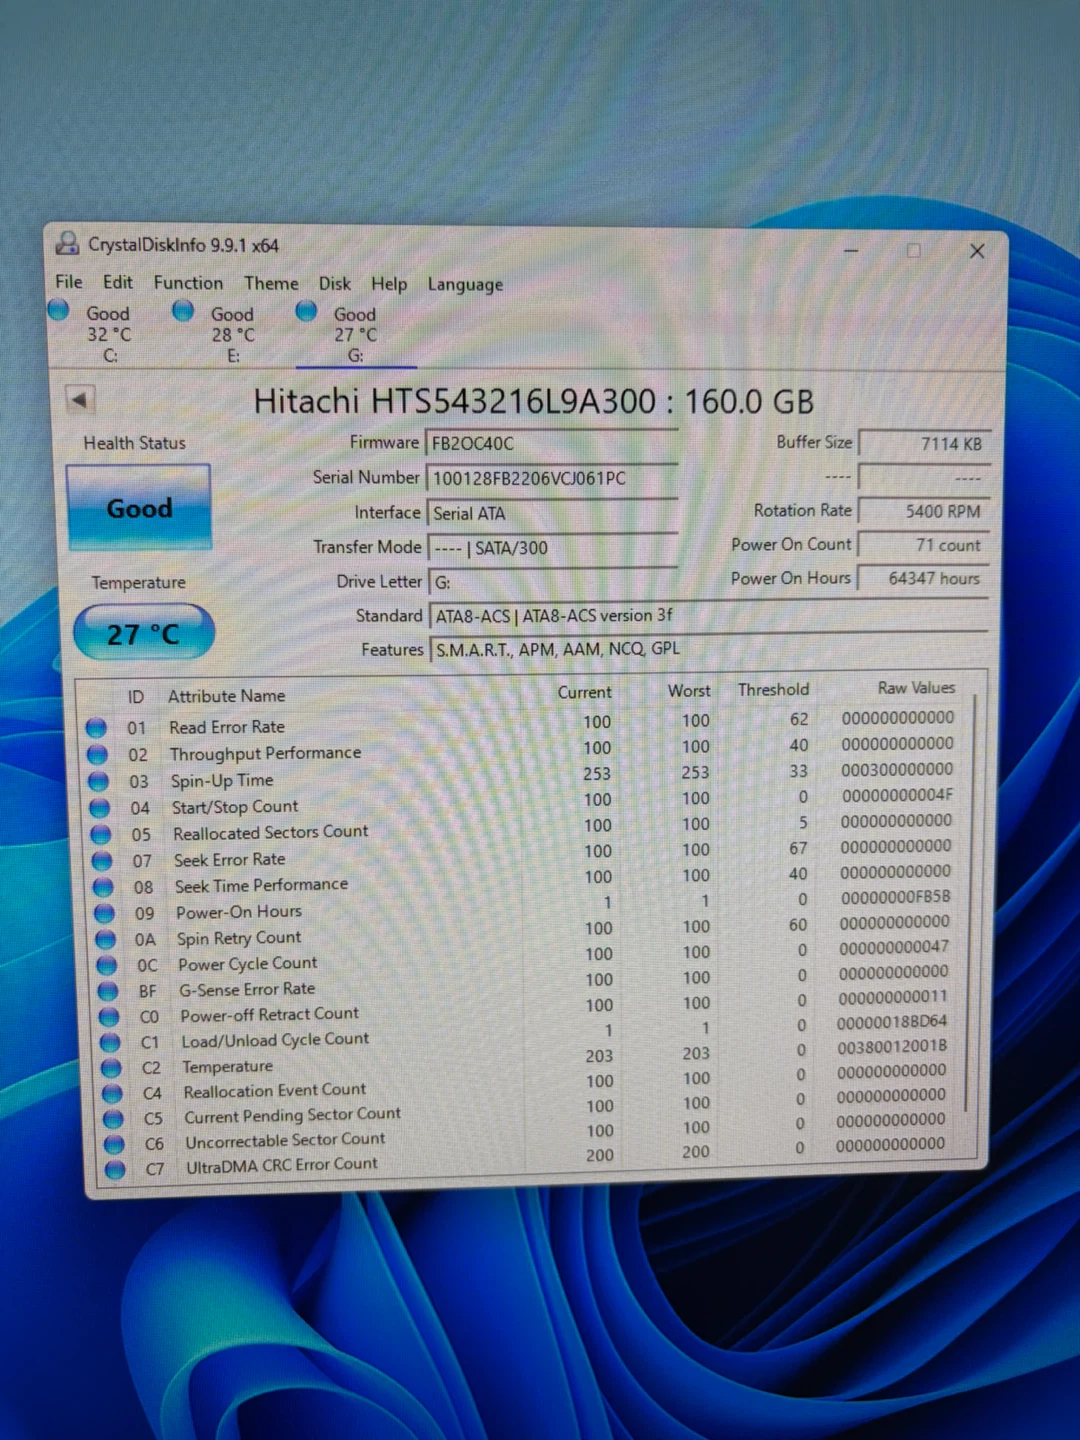
Task: Click the status dot for Load/Unload Cycle Count
Action: click(110, 1042)
